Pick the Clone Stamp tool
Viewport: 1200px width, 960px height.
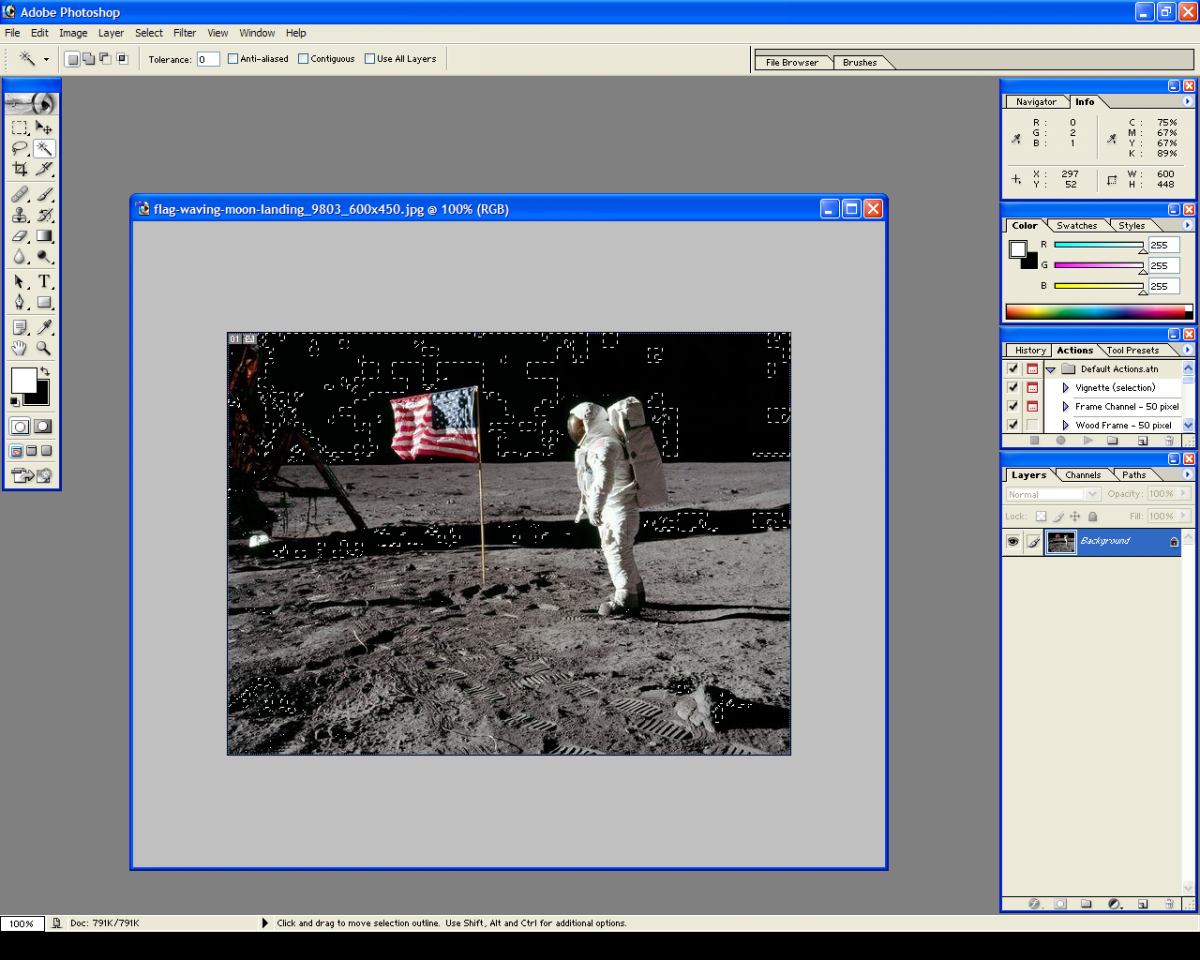[19, 215]
